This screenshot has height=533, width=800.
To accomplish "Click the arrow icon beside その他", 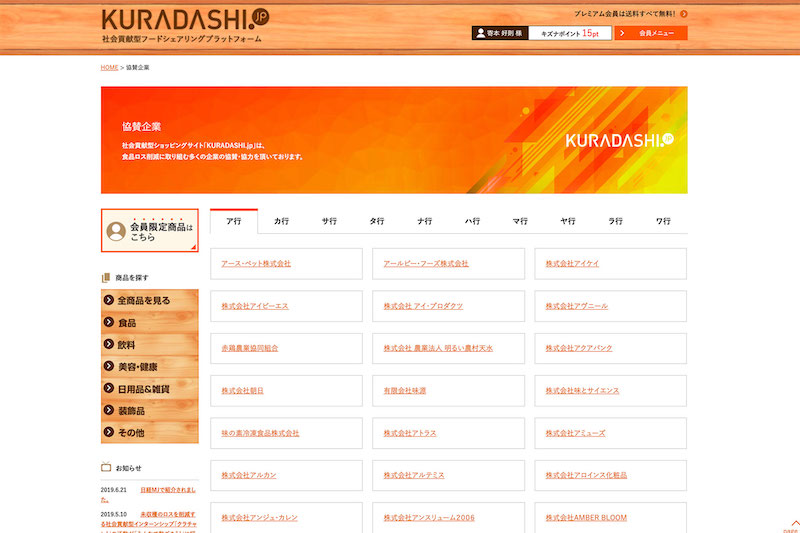I will 109,432.
